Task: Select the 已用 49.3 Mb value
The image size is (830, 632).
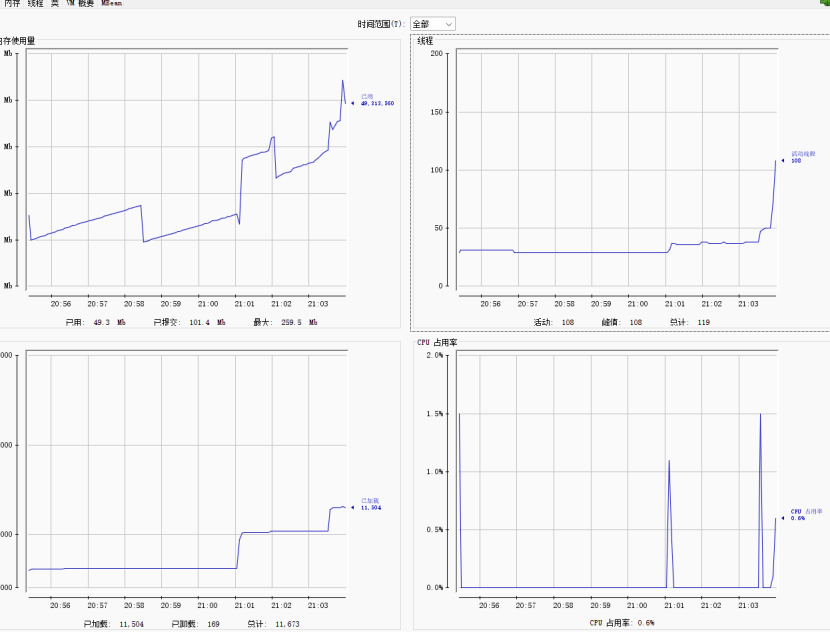Action: pyautogui.click(x=96, y=322)
